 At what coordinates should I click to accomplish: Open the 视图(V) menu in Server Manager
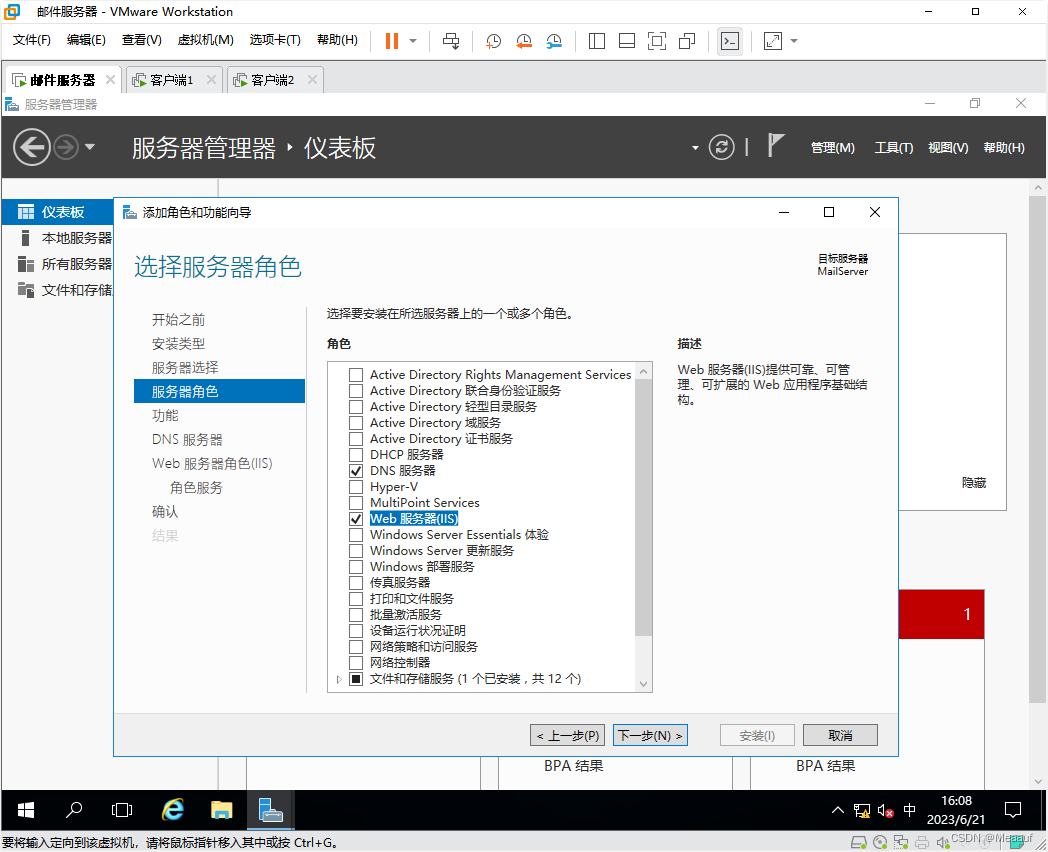[x=948, y=148]
